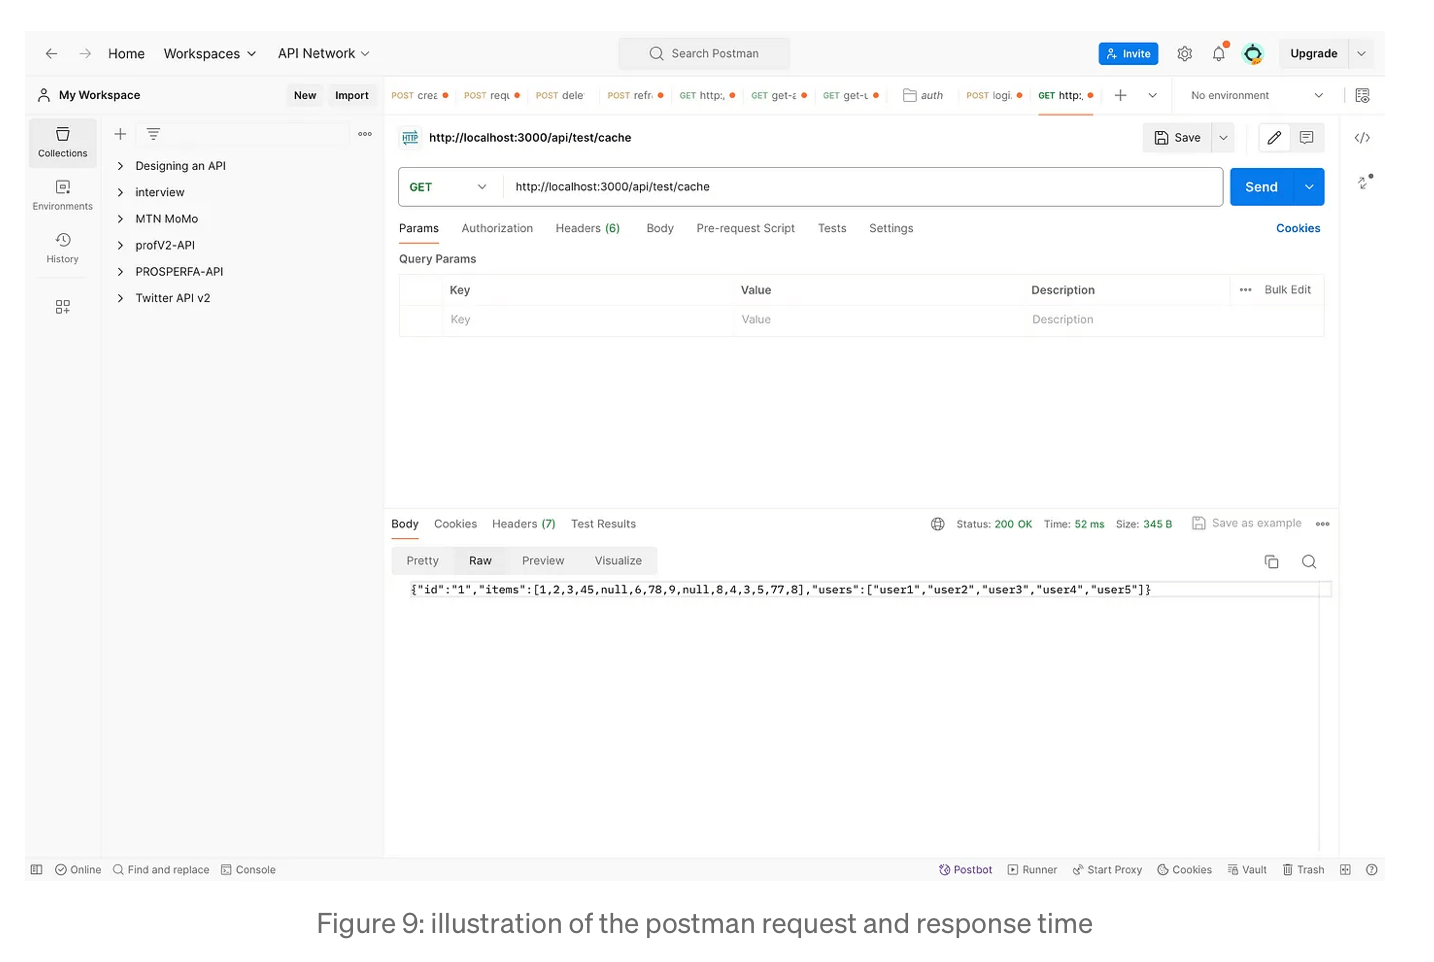Toggle two-pane layout icon in status bar
This screenshot has width=1434, height=962.
tap(1346, 870)
